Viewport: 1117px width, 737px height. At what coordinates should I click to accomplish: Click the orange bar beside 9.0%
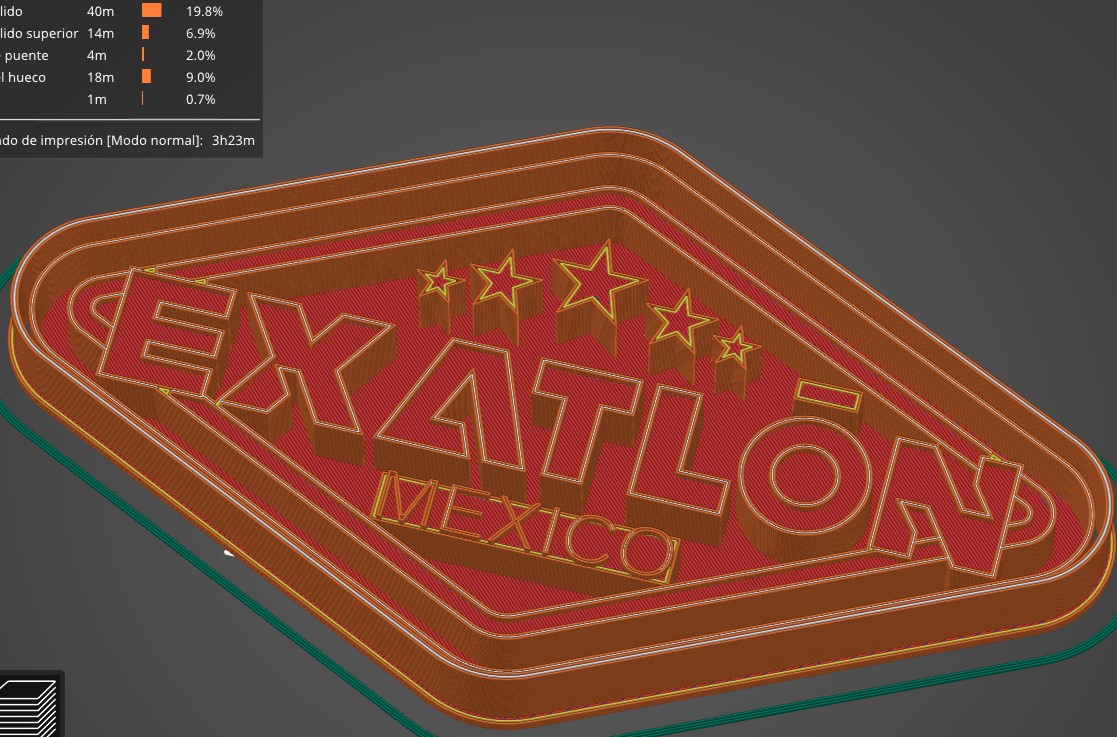tap(147, 76)
